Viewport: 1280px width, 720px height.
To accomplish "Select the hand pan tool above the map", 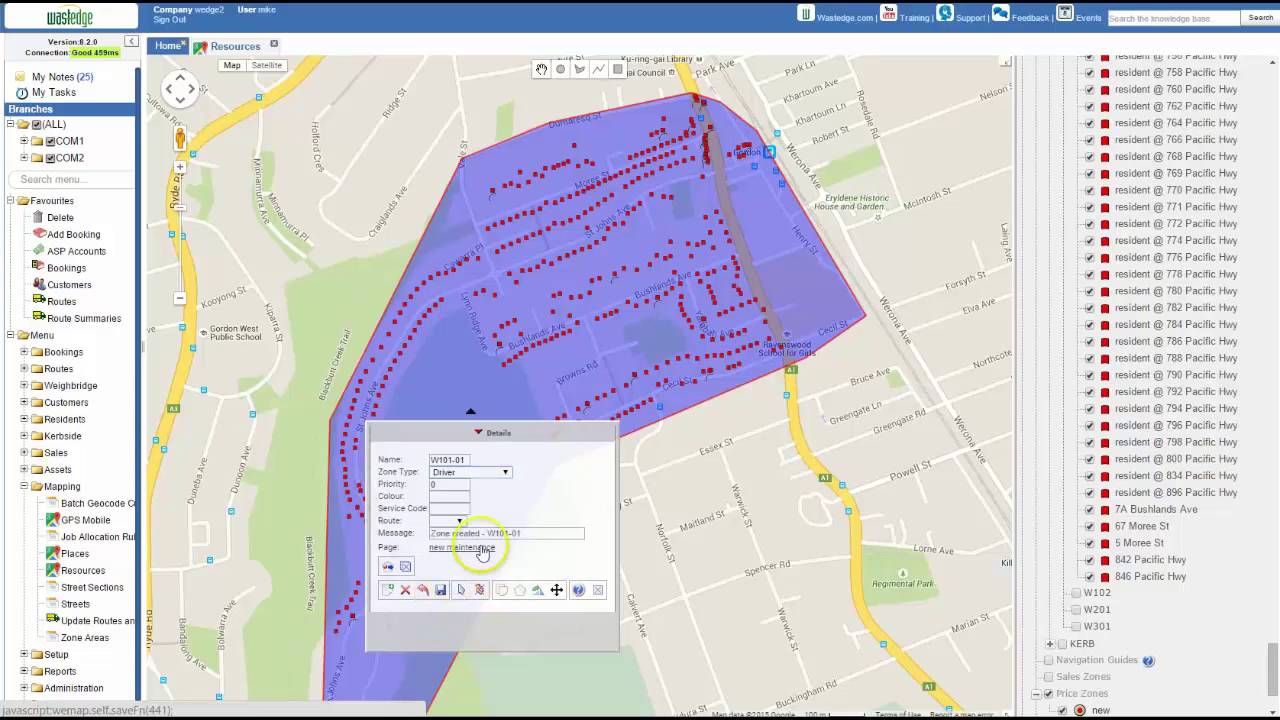I will click(541, 69).
